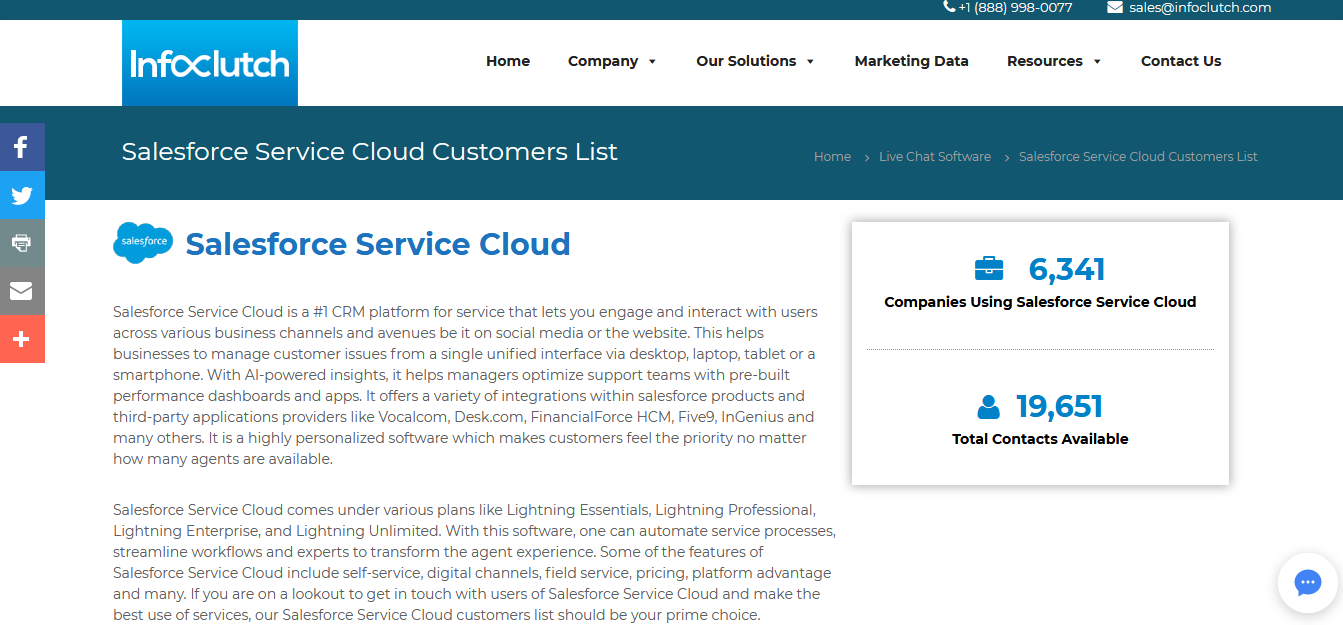Expand the Resources dropdown arrow
The height and width of the screenshot is (625, 1343).
point(1097,62)
